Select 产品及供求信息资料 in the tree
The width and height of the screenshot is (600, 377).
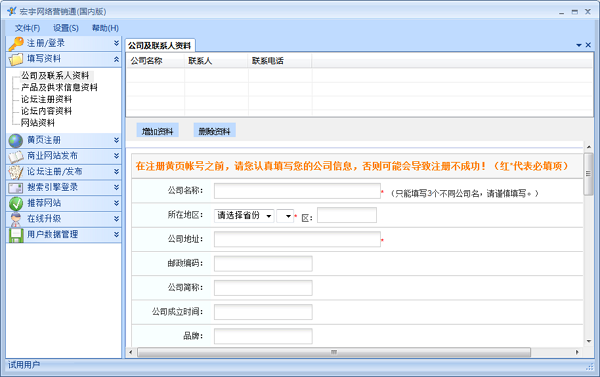click(x=59, y=87)
